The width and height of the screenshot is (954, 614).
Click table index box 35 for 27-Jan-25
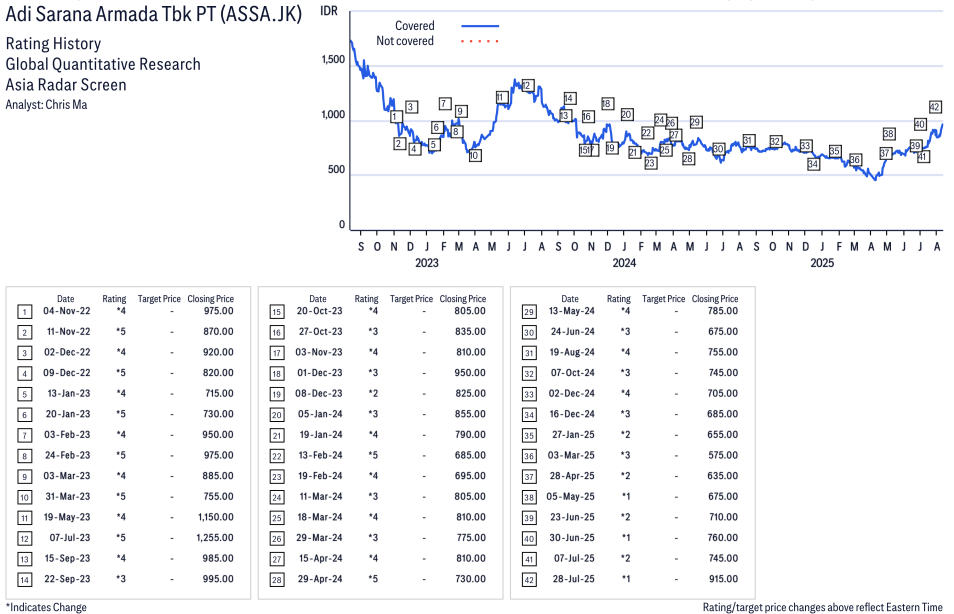[x=529, y=436]
